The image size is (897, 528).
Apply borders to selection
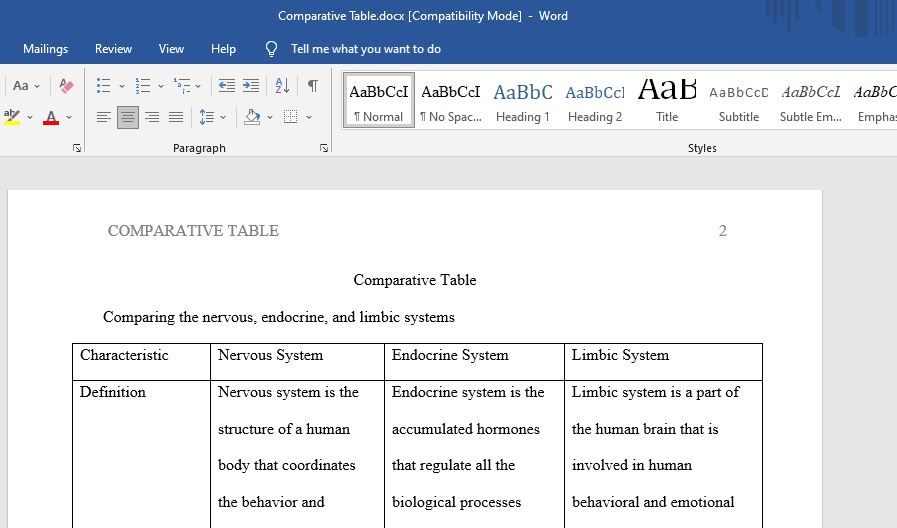coord(291,117)
